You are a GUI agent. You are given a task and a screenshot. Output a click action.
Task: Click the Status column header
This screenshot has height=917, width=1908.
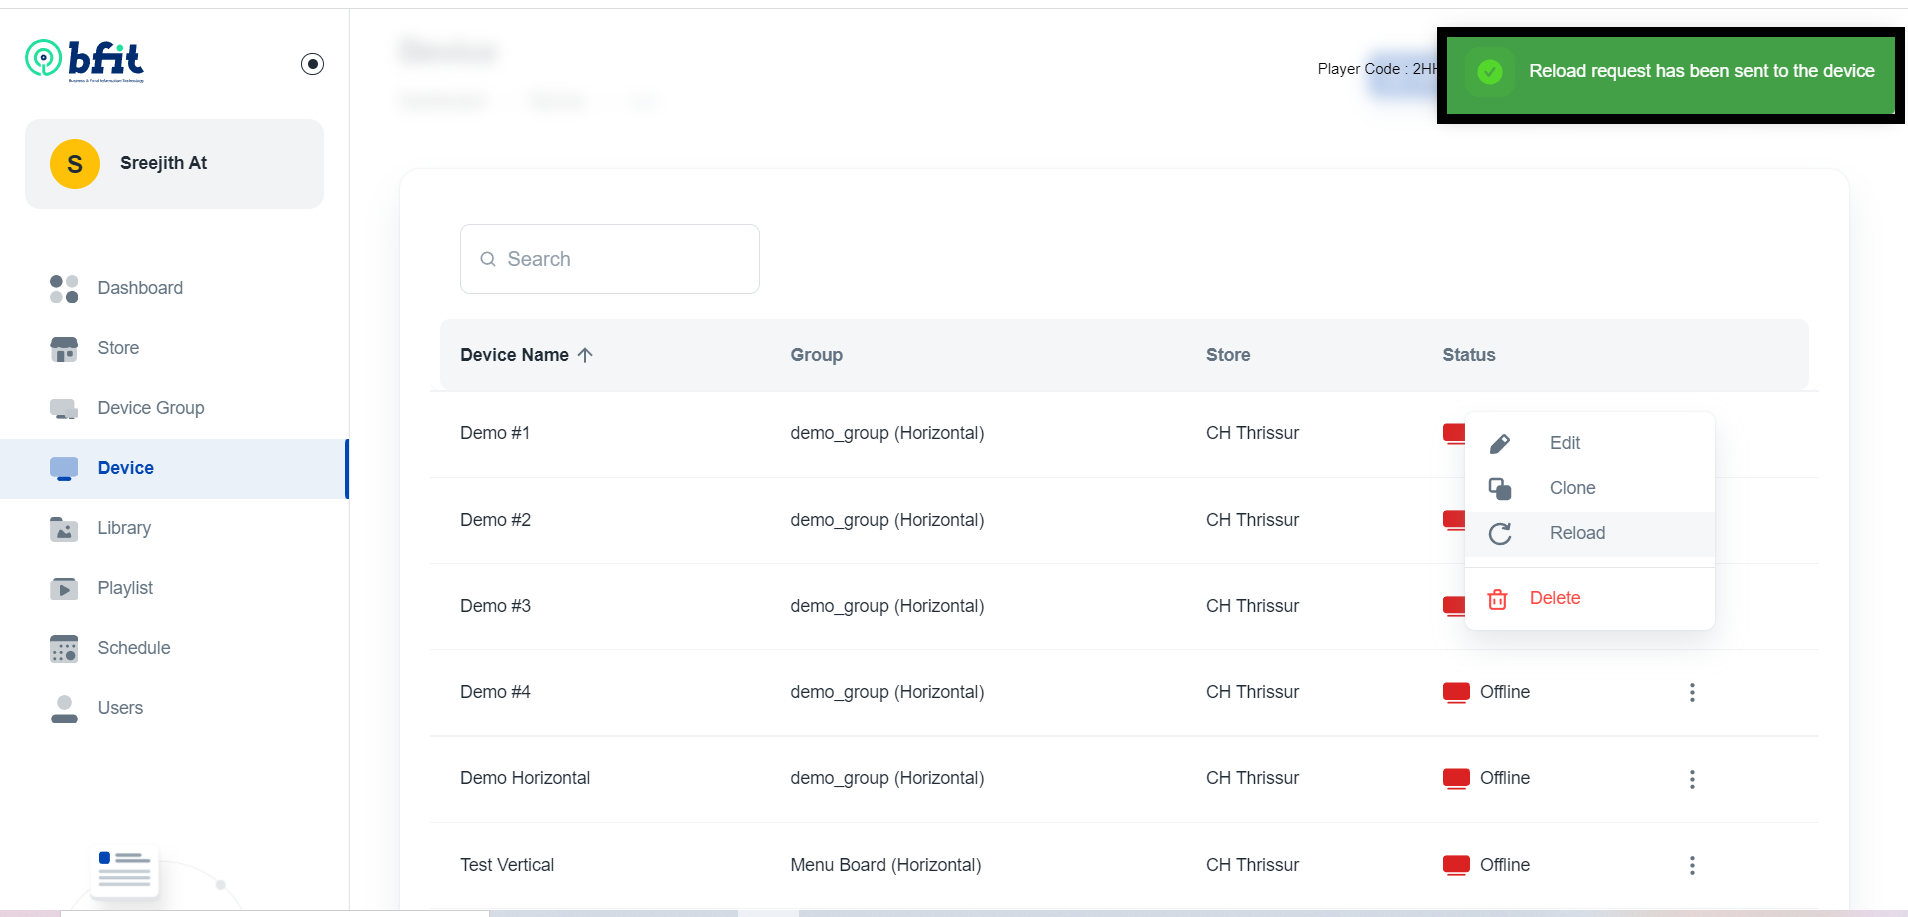coord(1468,355)
